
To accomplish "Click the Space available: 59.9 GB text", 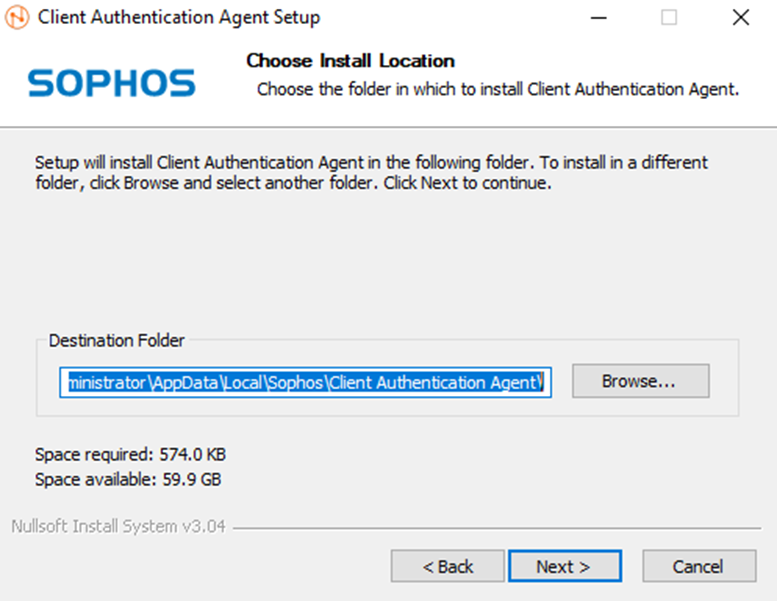I will pos(128,480).
